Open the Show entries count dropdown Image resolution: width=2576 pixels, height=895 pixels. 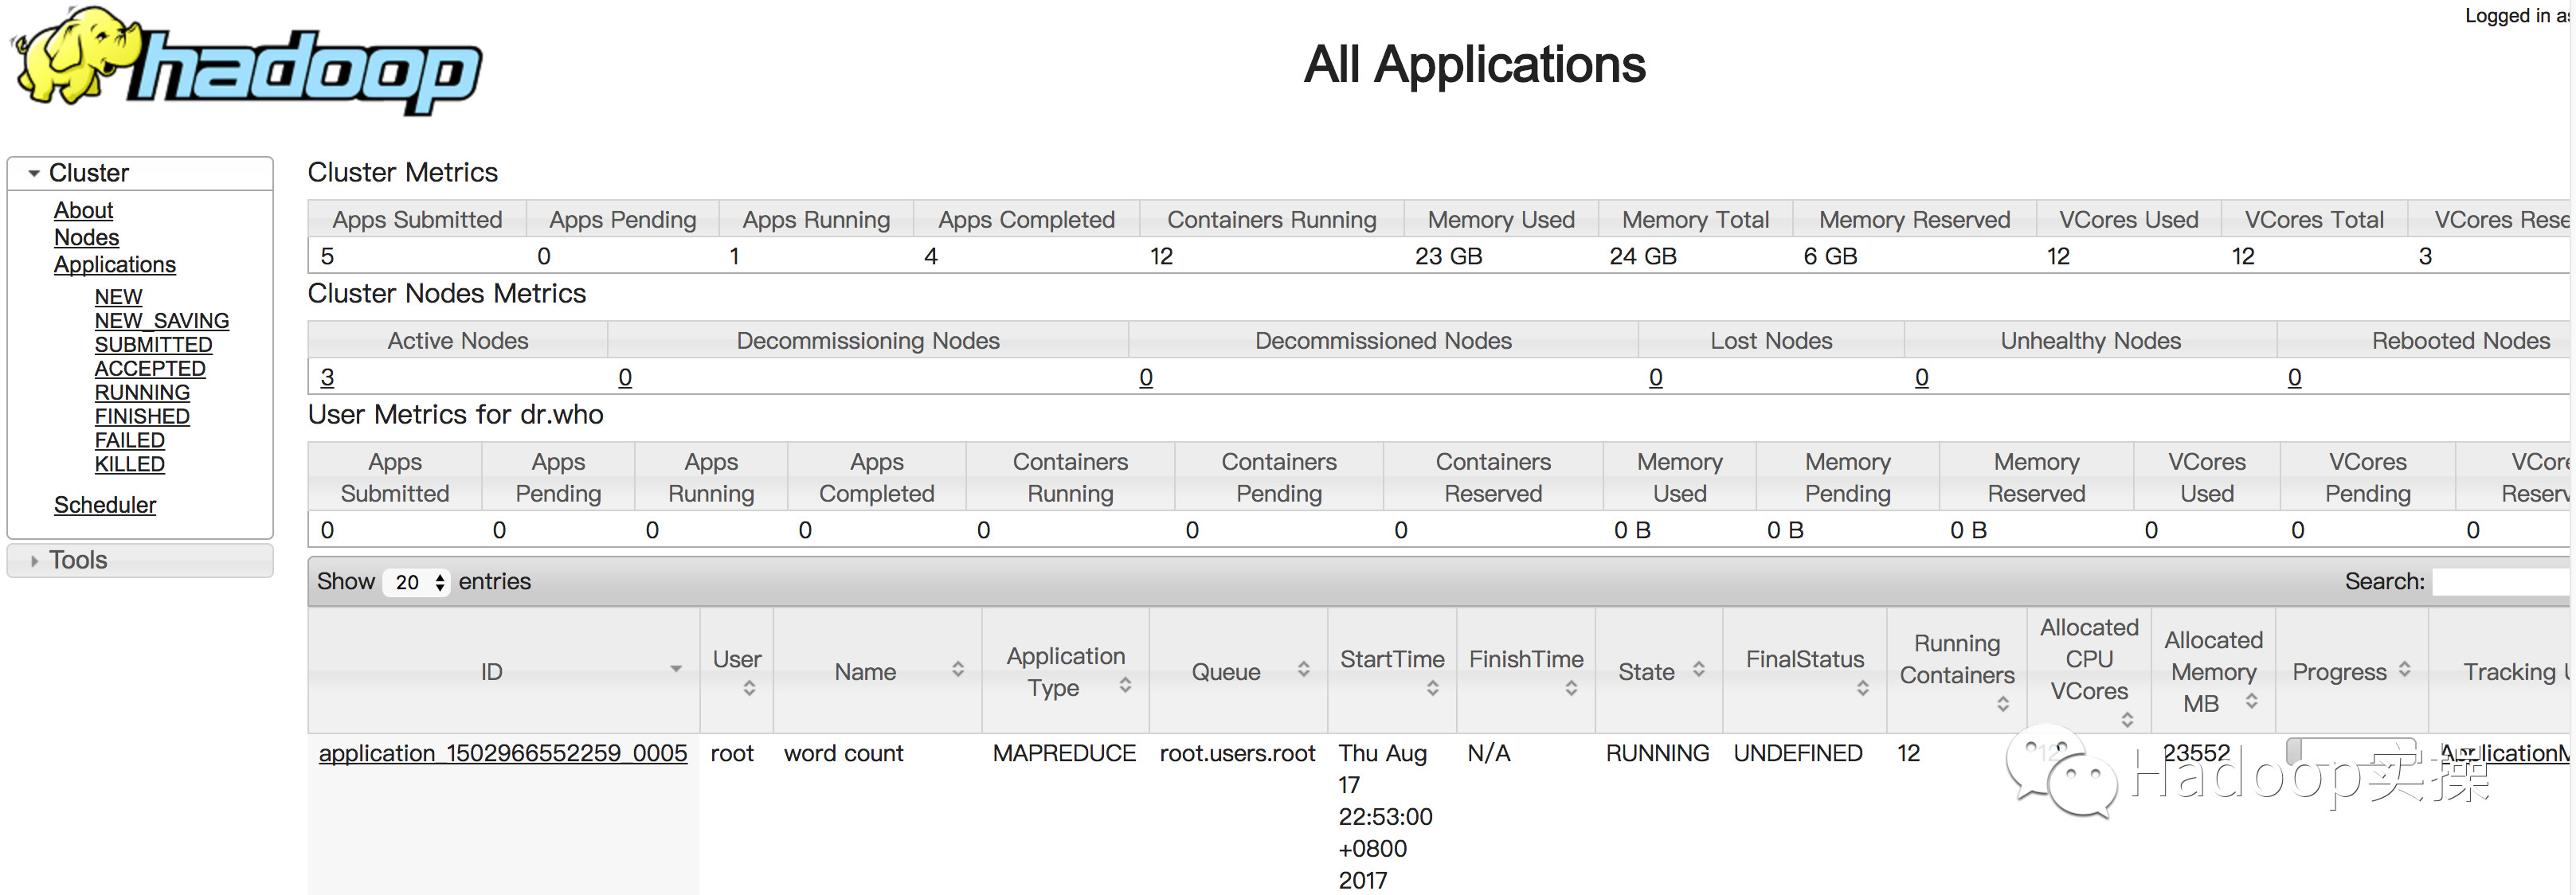tap(417, 582)
